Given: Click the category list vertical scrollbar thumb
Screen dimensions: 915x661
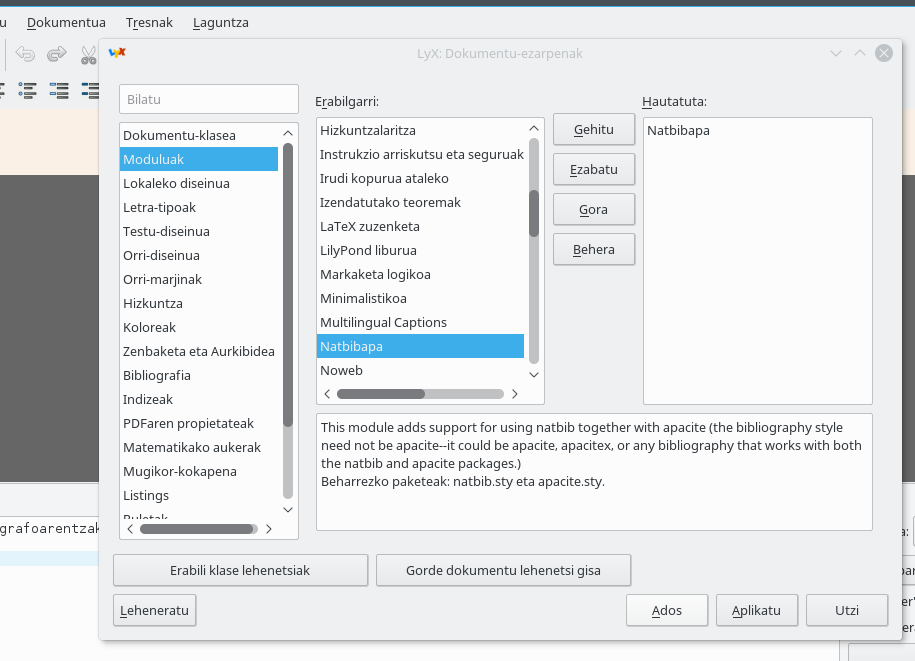Looking at the screenshot, I should pyautogui.click(x=288, y=285).
